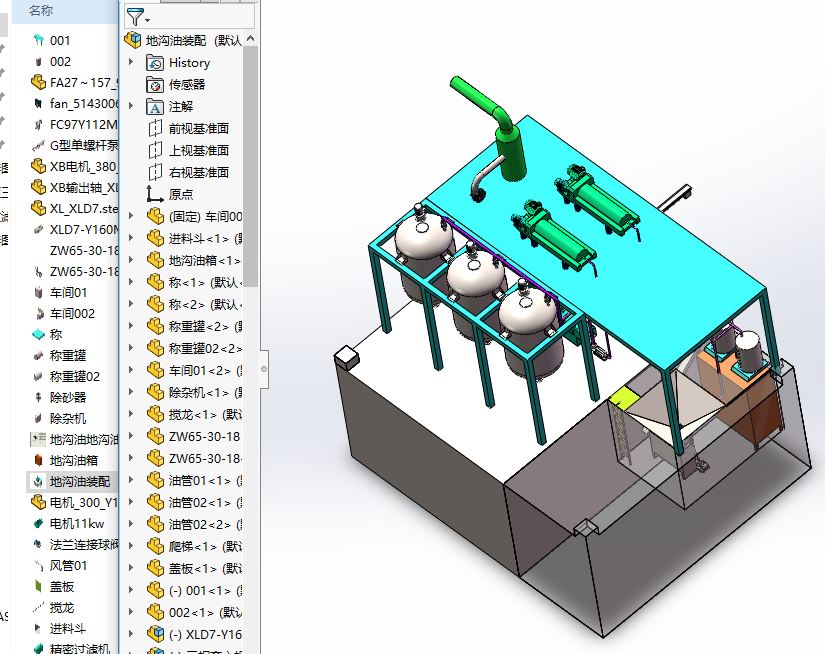825x654 pixels.
Task: Click the 搅龙<1> component icon
Action: pyautogui.click(x=155, y=415)
